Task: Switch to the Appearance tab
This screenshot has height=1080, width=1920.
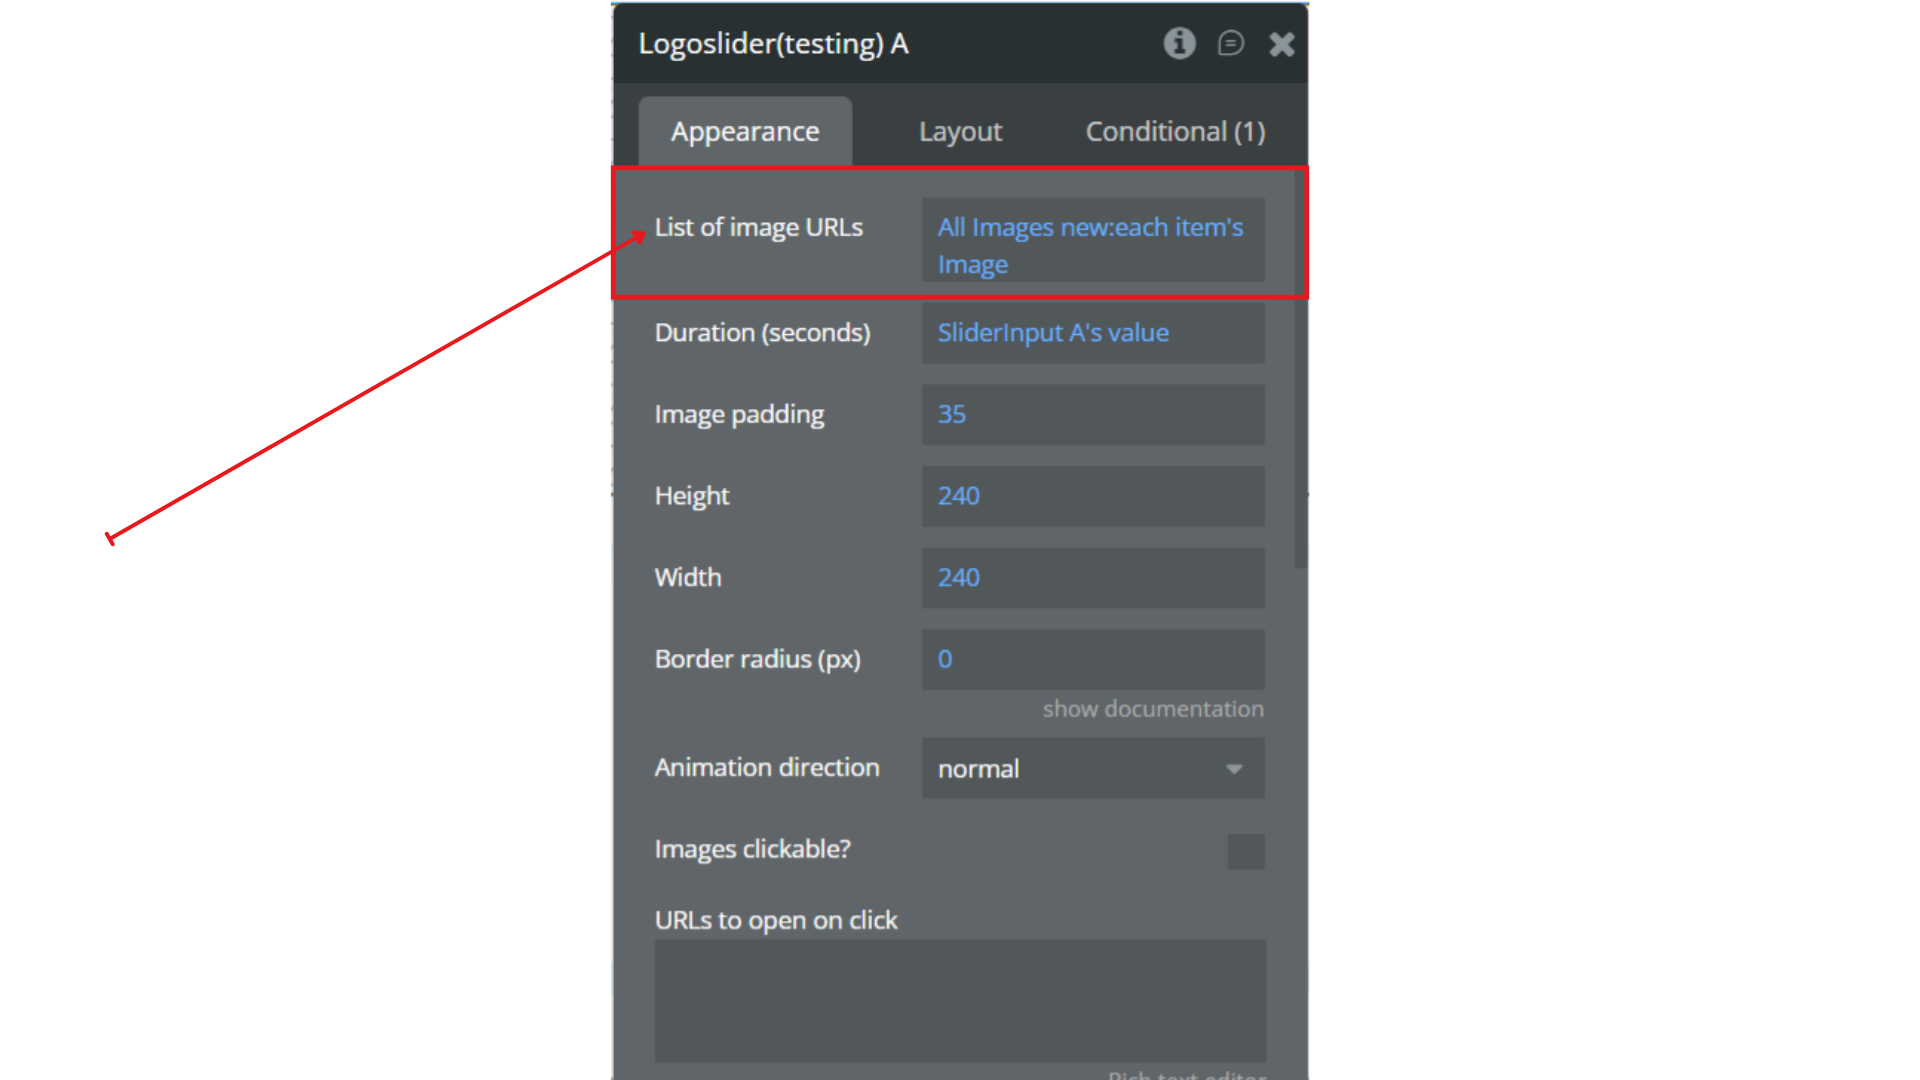Action: [x=745, y=131]
